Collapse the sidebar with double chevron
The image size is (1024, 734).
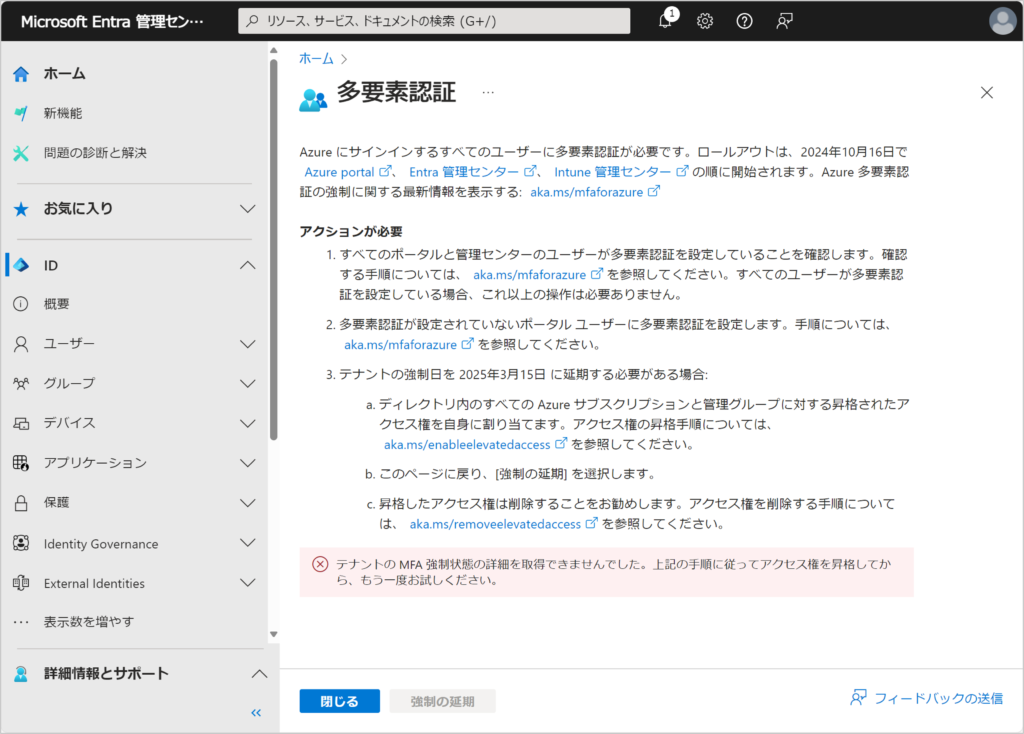click(x=256, y=712)
